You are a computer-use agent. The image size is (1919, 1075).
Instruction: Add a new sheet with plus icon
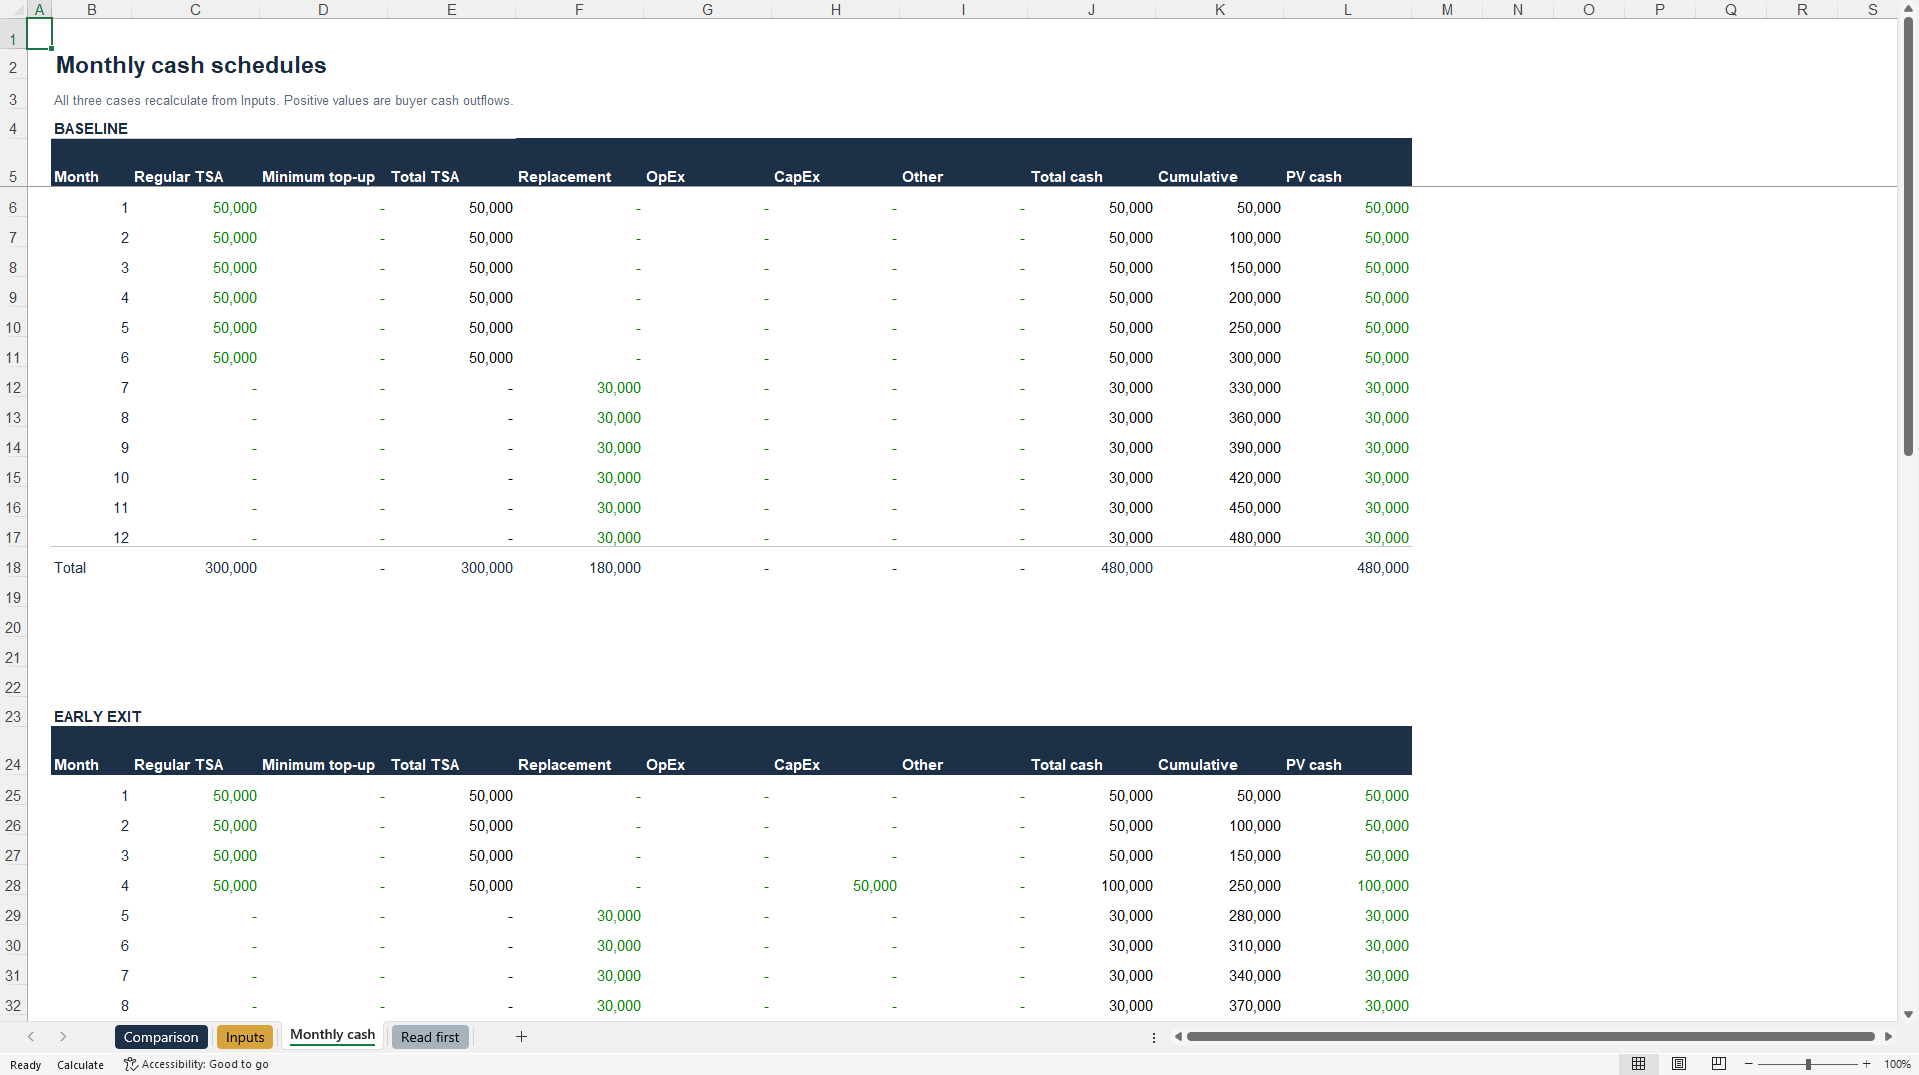521,1037
